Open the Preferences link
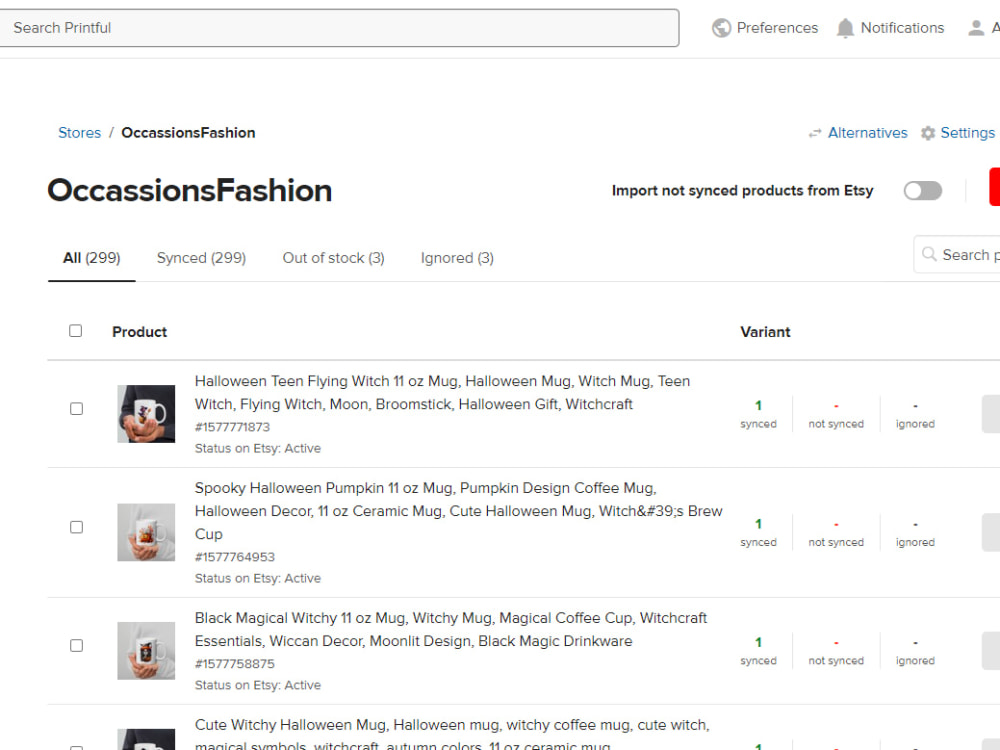 click(x=777, y=28)
